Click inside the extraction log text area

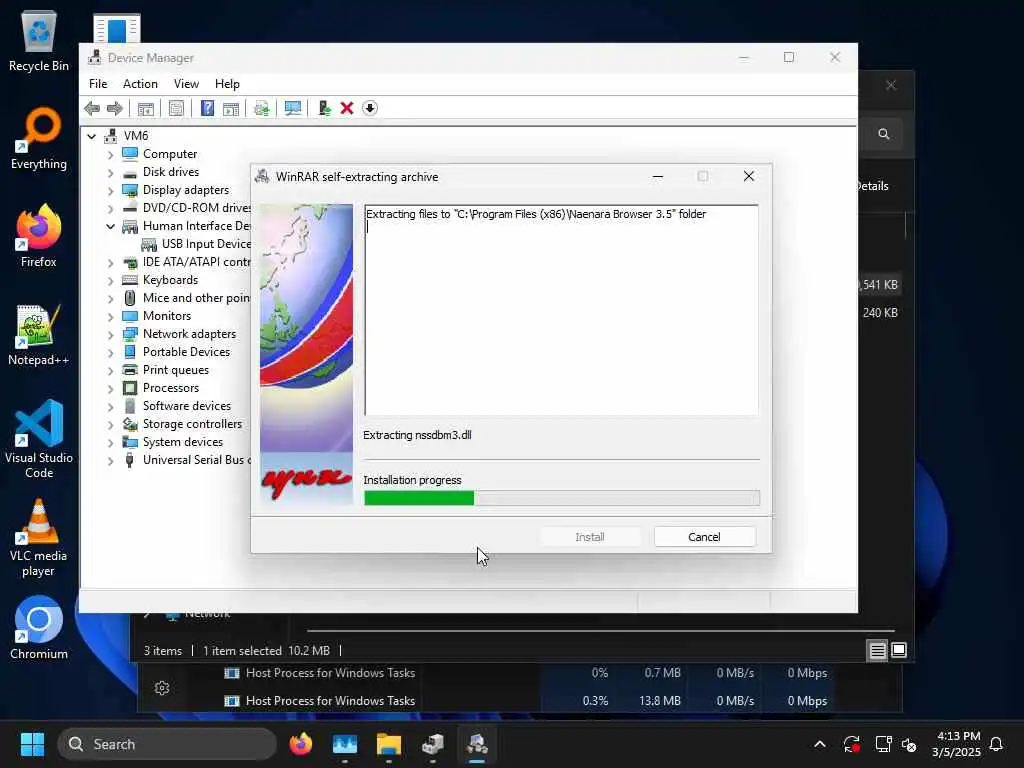tap(562, 310)
